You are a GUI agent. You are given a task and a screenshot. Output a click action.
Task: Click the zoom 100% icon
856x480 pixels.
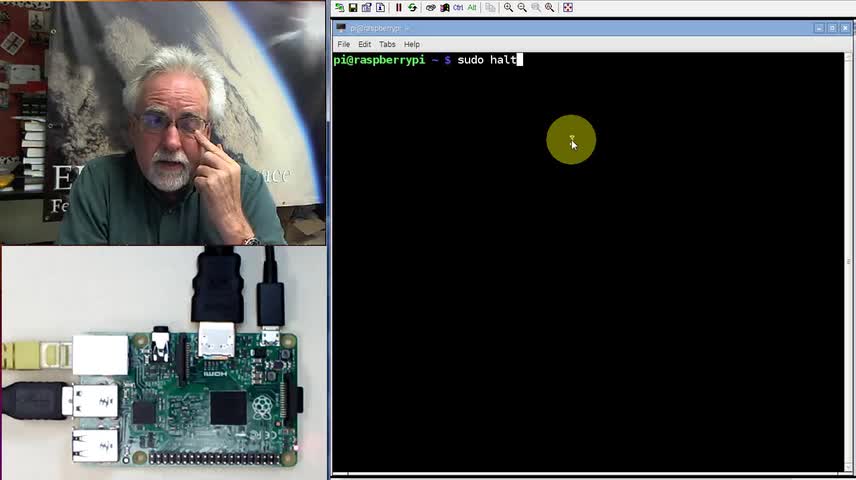536,8
